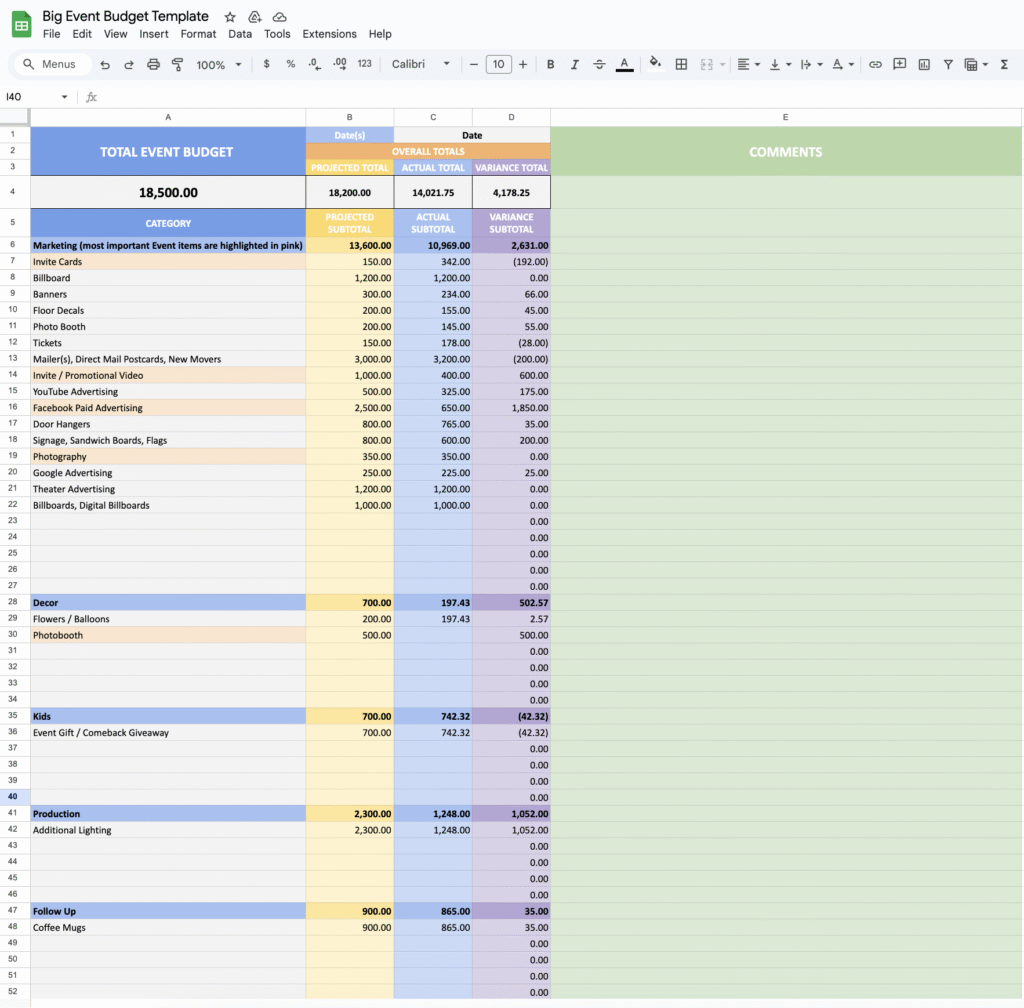
Task: Open the Tools menu
Action: [277, 34]
